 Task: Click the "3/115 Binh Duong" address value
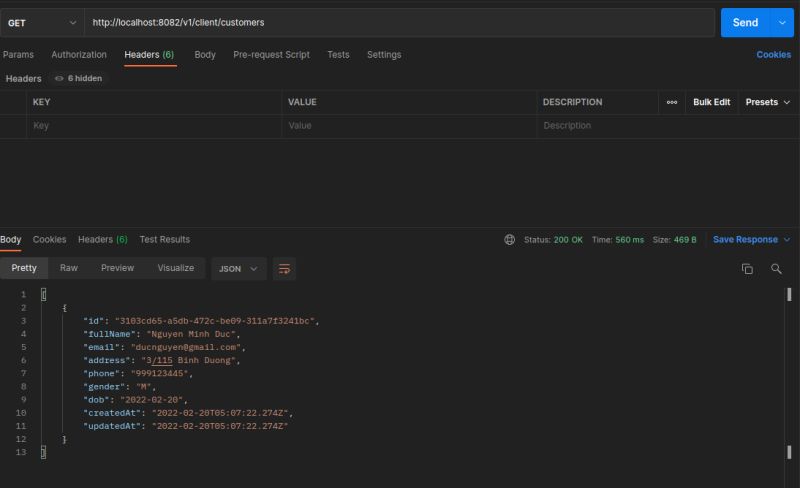188,360
